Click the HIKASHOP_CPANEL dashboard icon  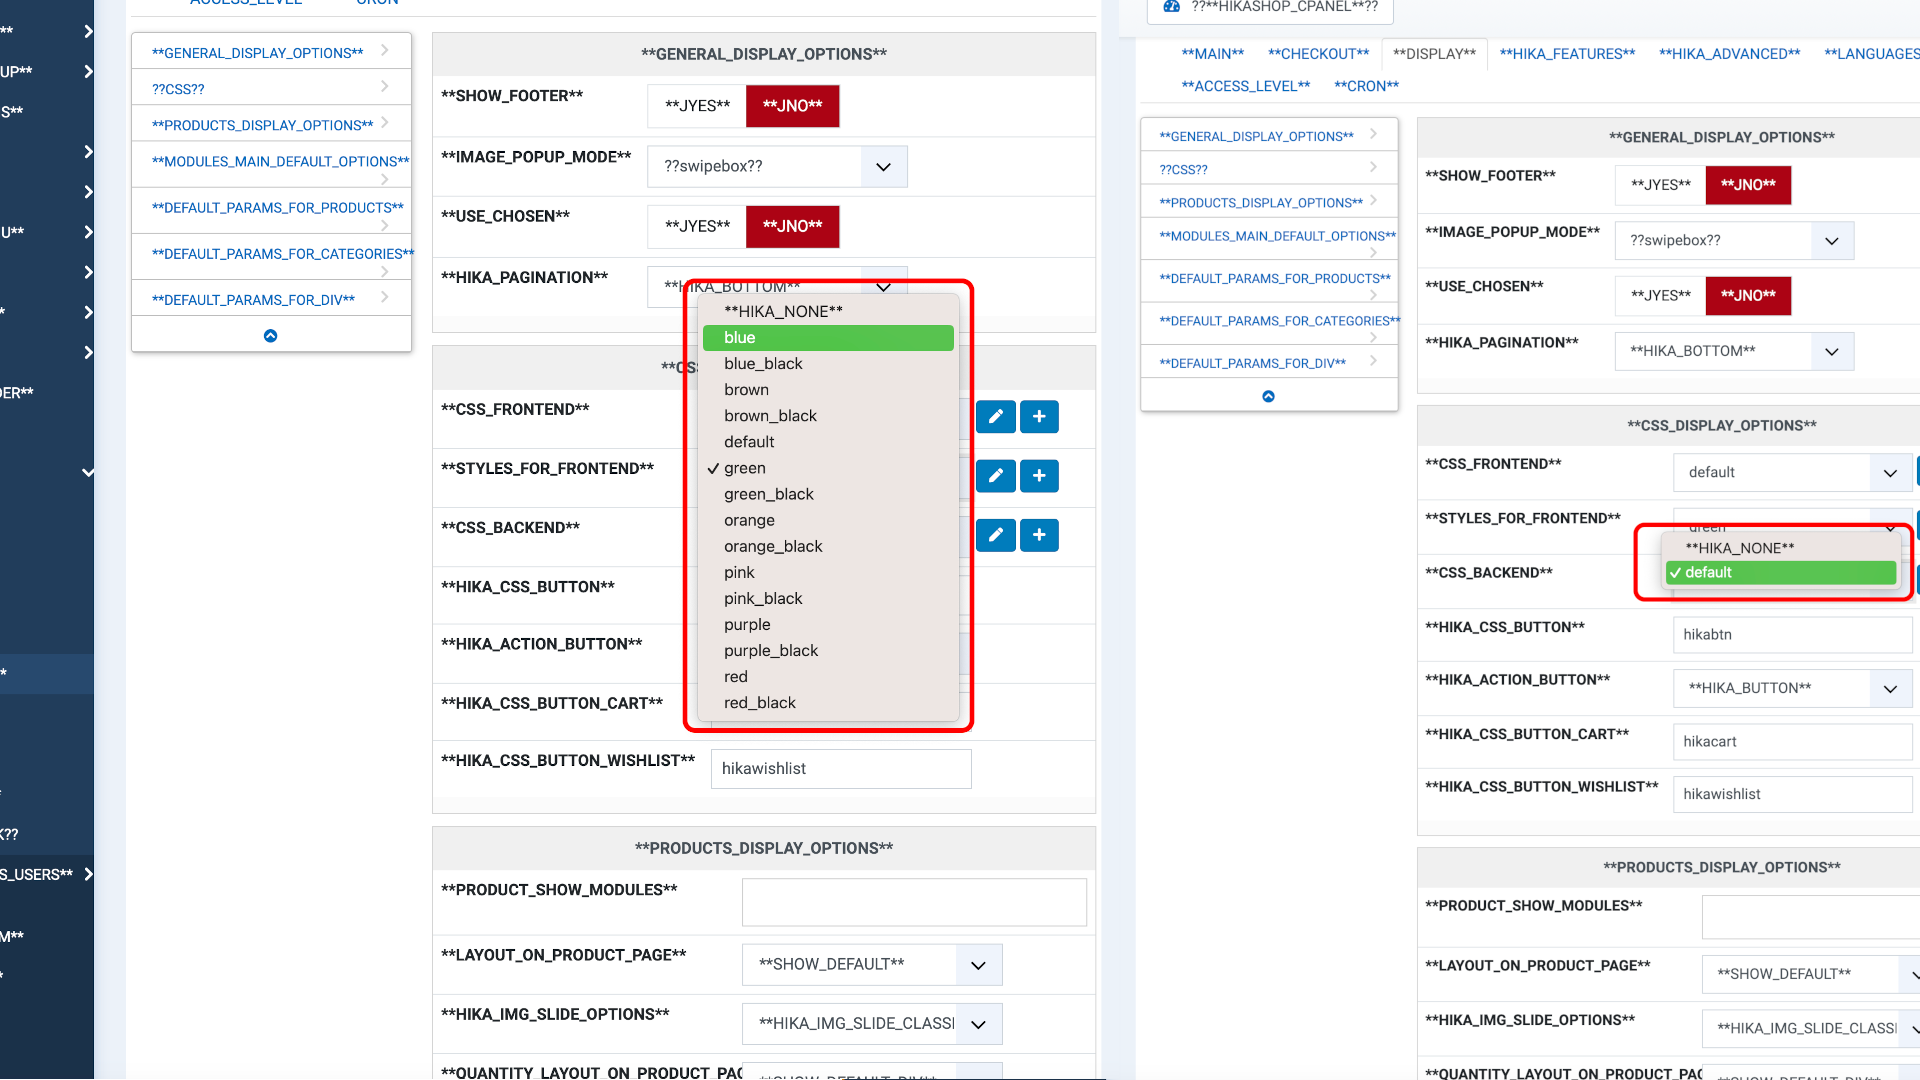coord(1171,7)
